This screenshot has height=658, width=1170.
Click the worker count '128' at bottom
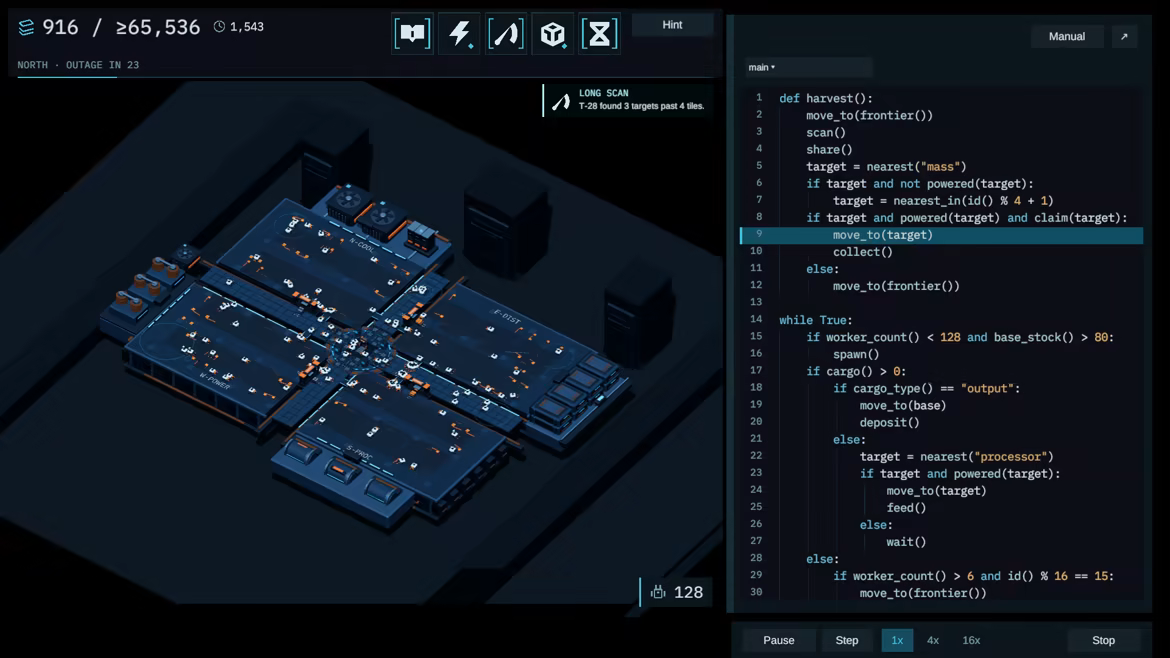(688, 592)
